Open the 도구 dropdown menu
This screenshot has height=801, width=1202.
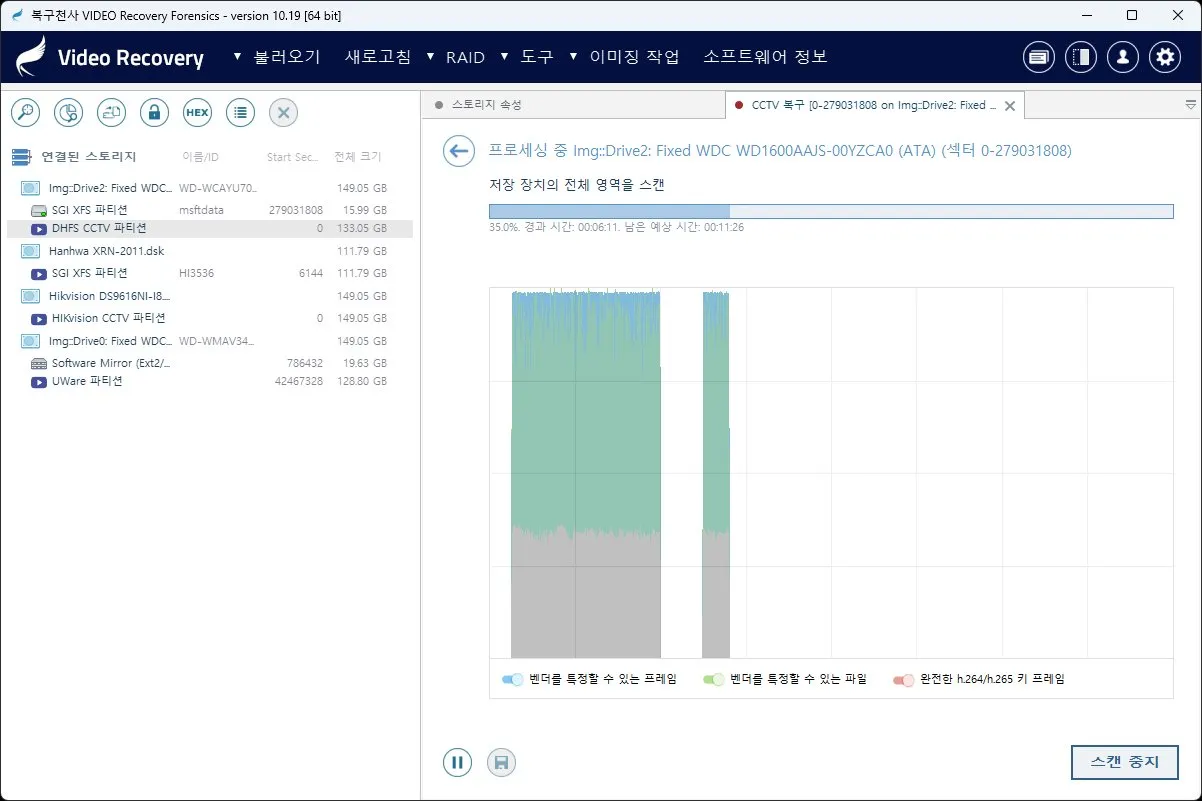[527, 57]
